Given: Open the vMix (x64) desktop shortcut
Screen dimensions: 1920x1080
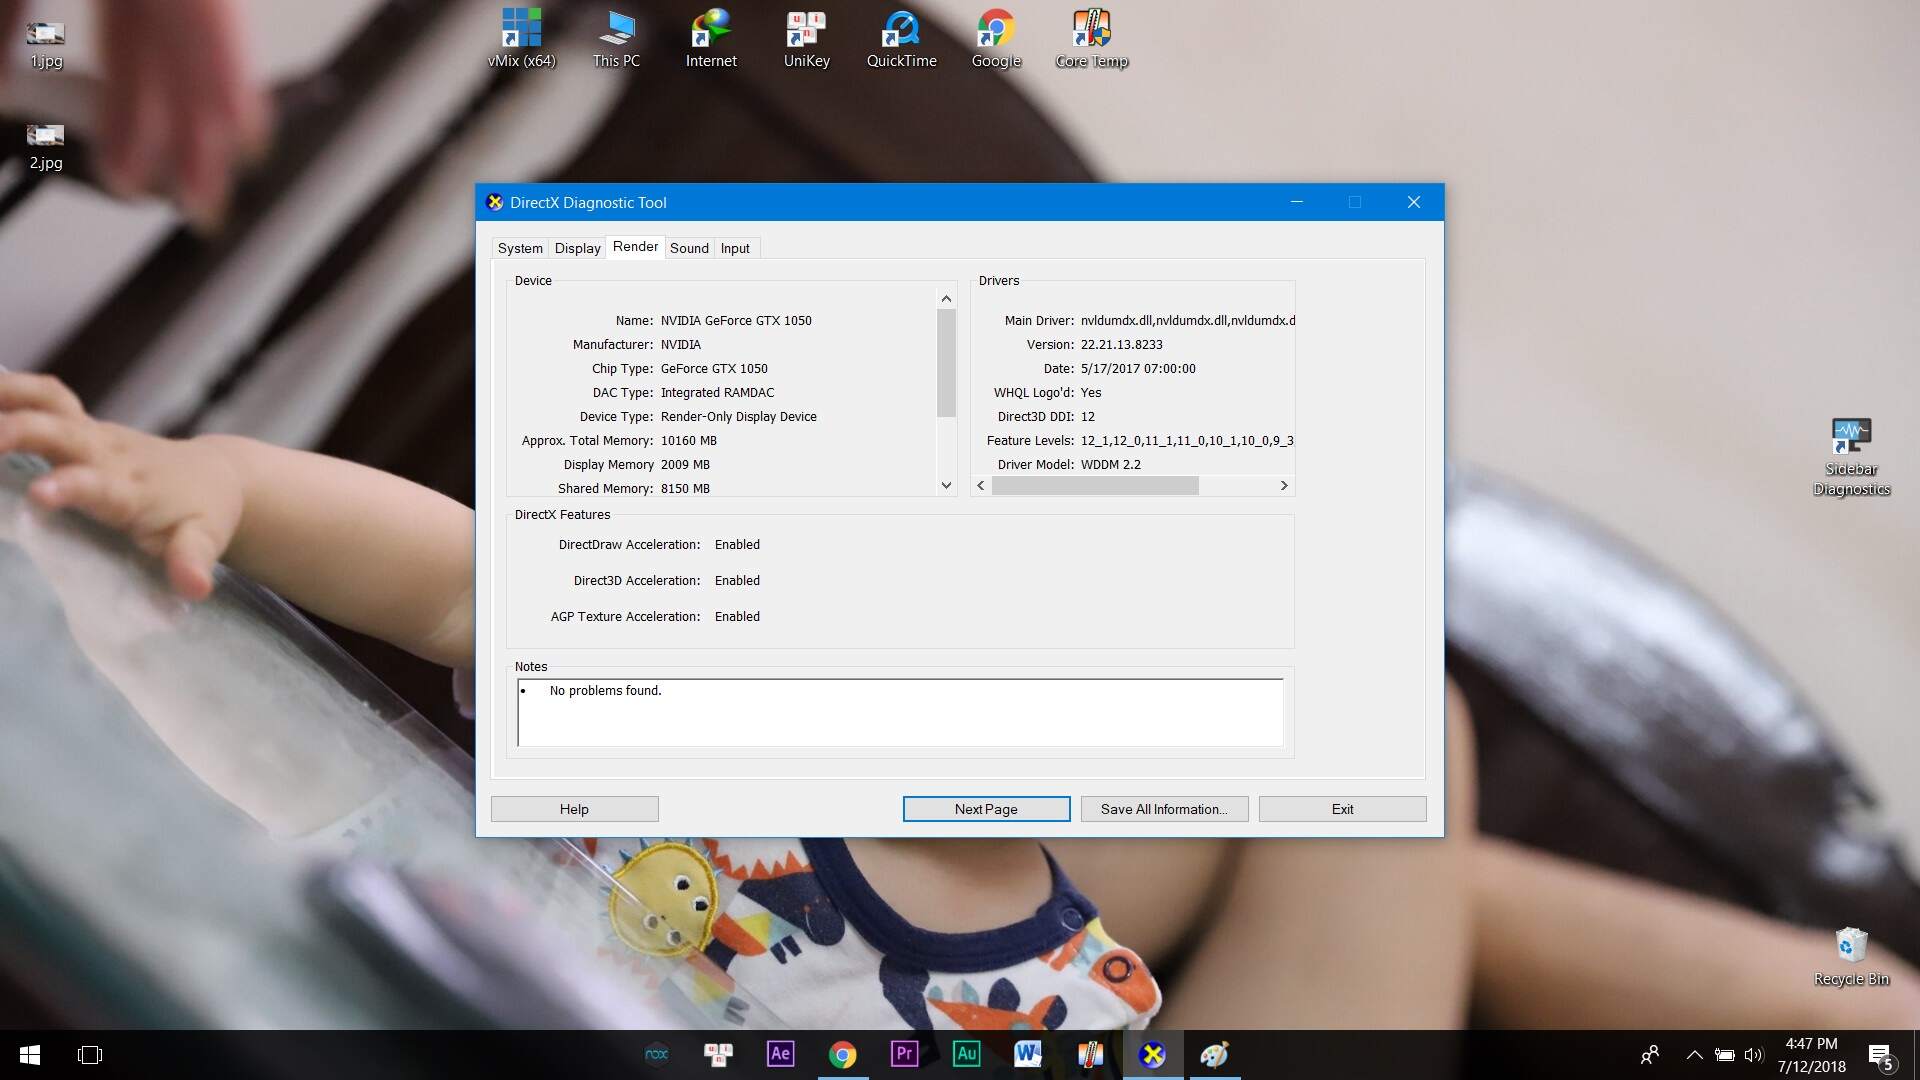Looking at the screenshot, I should tap(521, 38).
